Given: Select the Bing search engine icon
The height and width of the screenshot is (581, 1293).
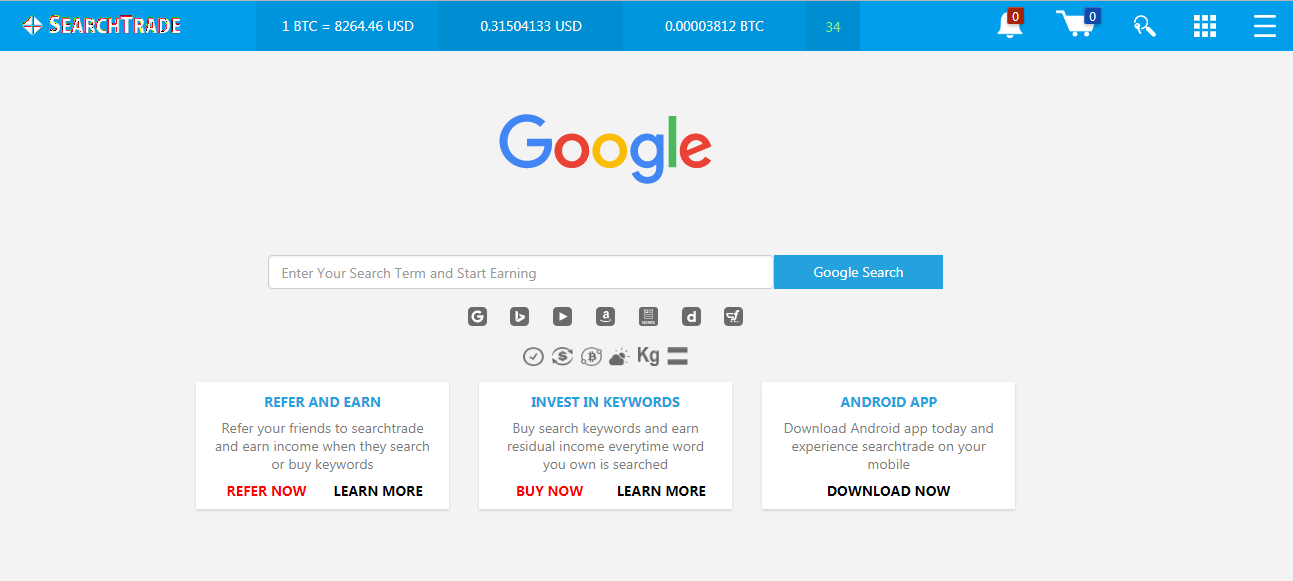Looking at the screenshot, I should click(x=519, y=316).
